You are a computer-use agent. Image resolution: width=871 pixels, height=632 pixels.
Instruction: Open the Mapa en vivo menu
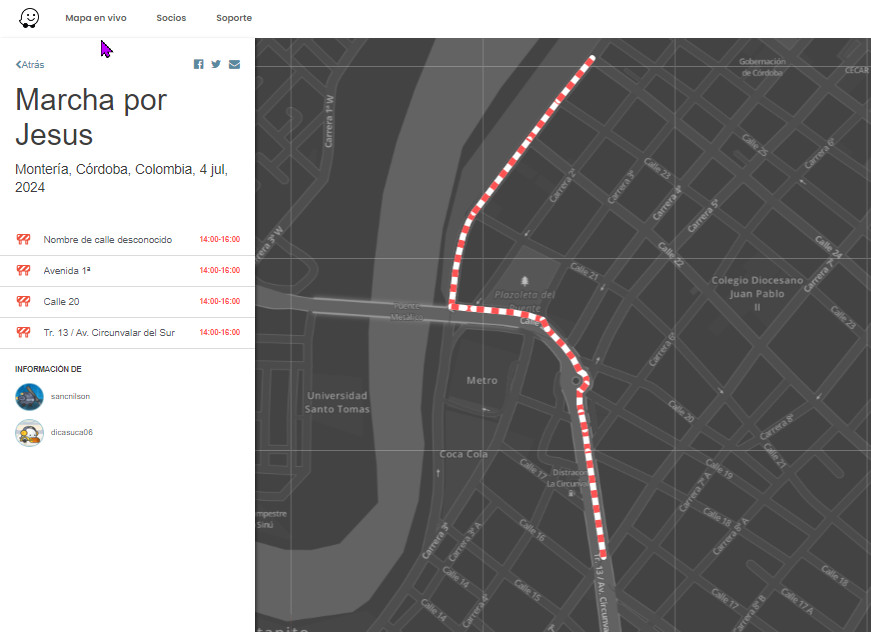pos(96,18)
